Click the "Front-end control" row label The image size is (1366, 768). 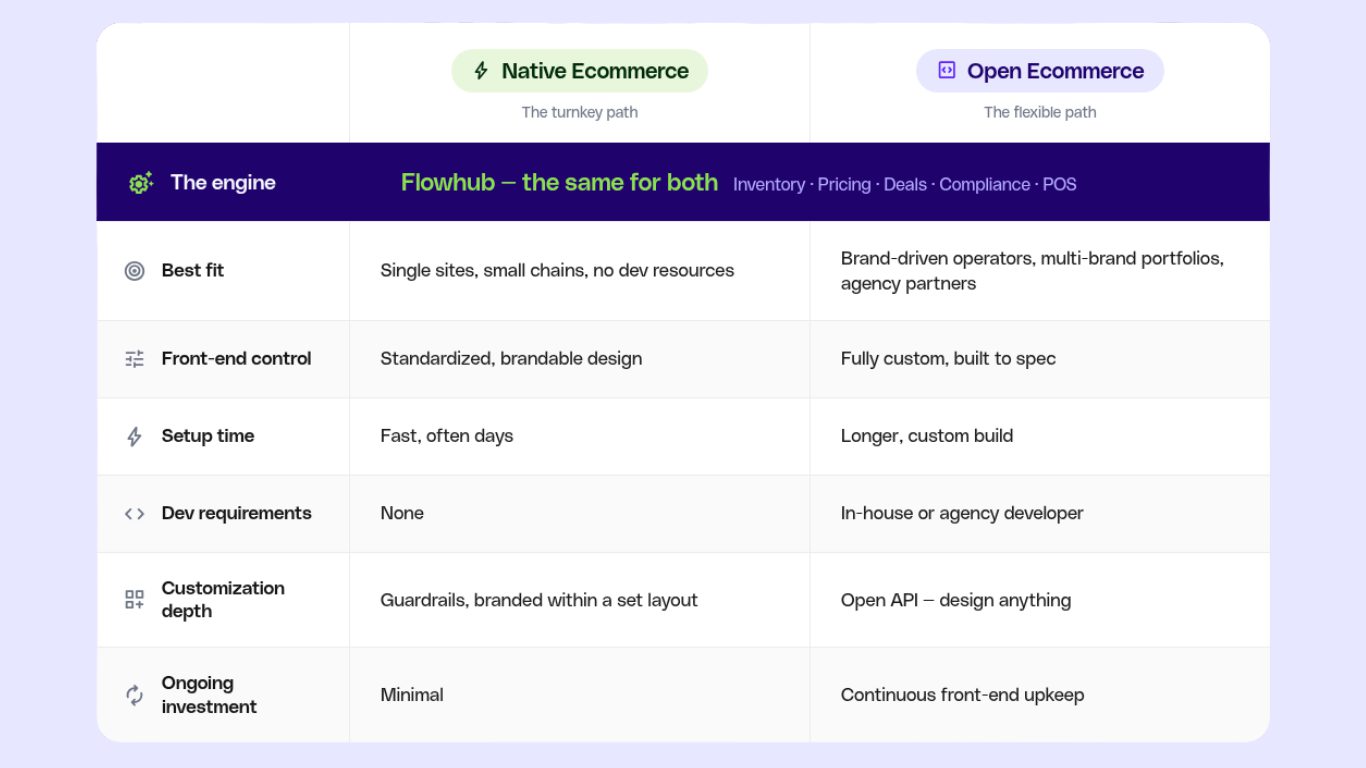click(236, 358)
